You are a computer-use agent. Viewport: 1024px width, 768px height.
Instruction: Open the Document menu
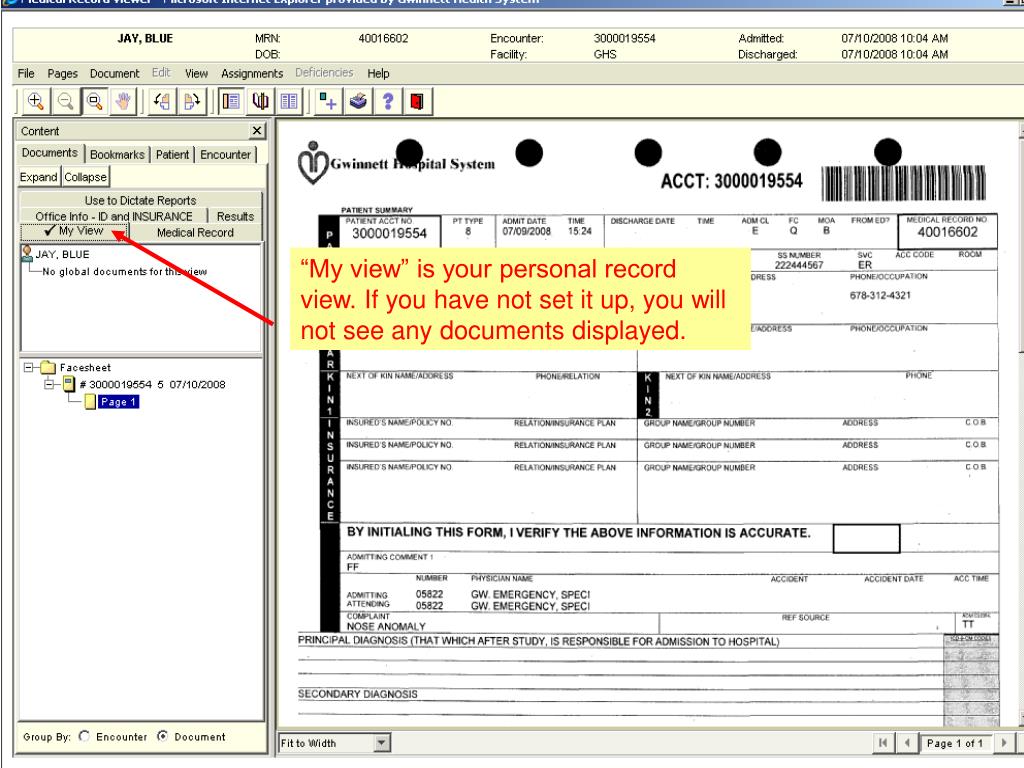[x=114, y=73]
